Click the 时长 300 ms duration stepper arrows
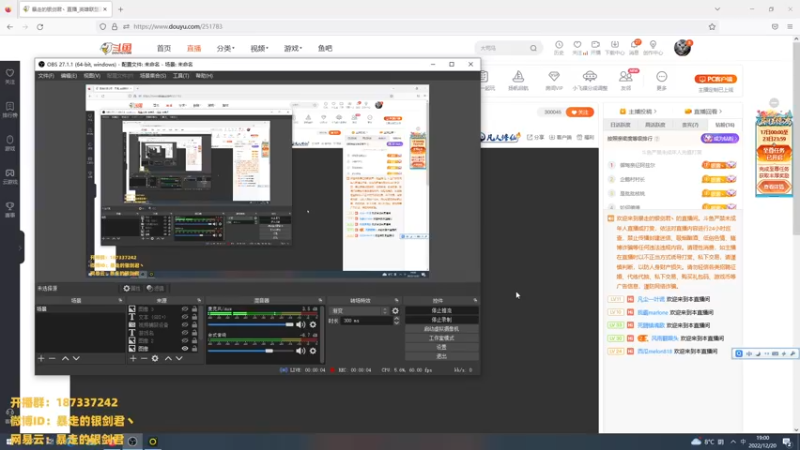 click(396, 320)
